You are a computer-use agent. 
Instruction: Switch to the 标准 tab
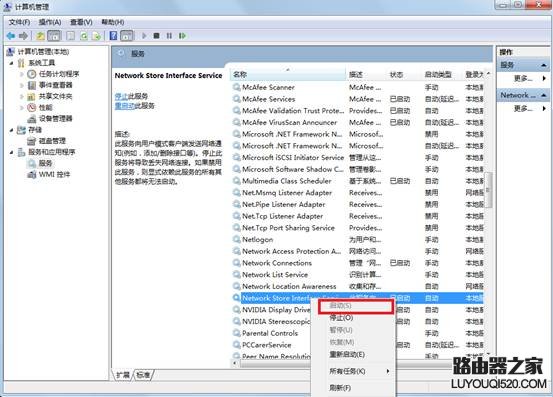tap(143, 375)
